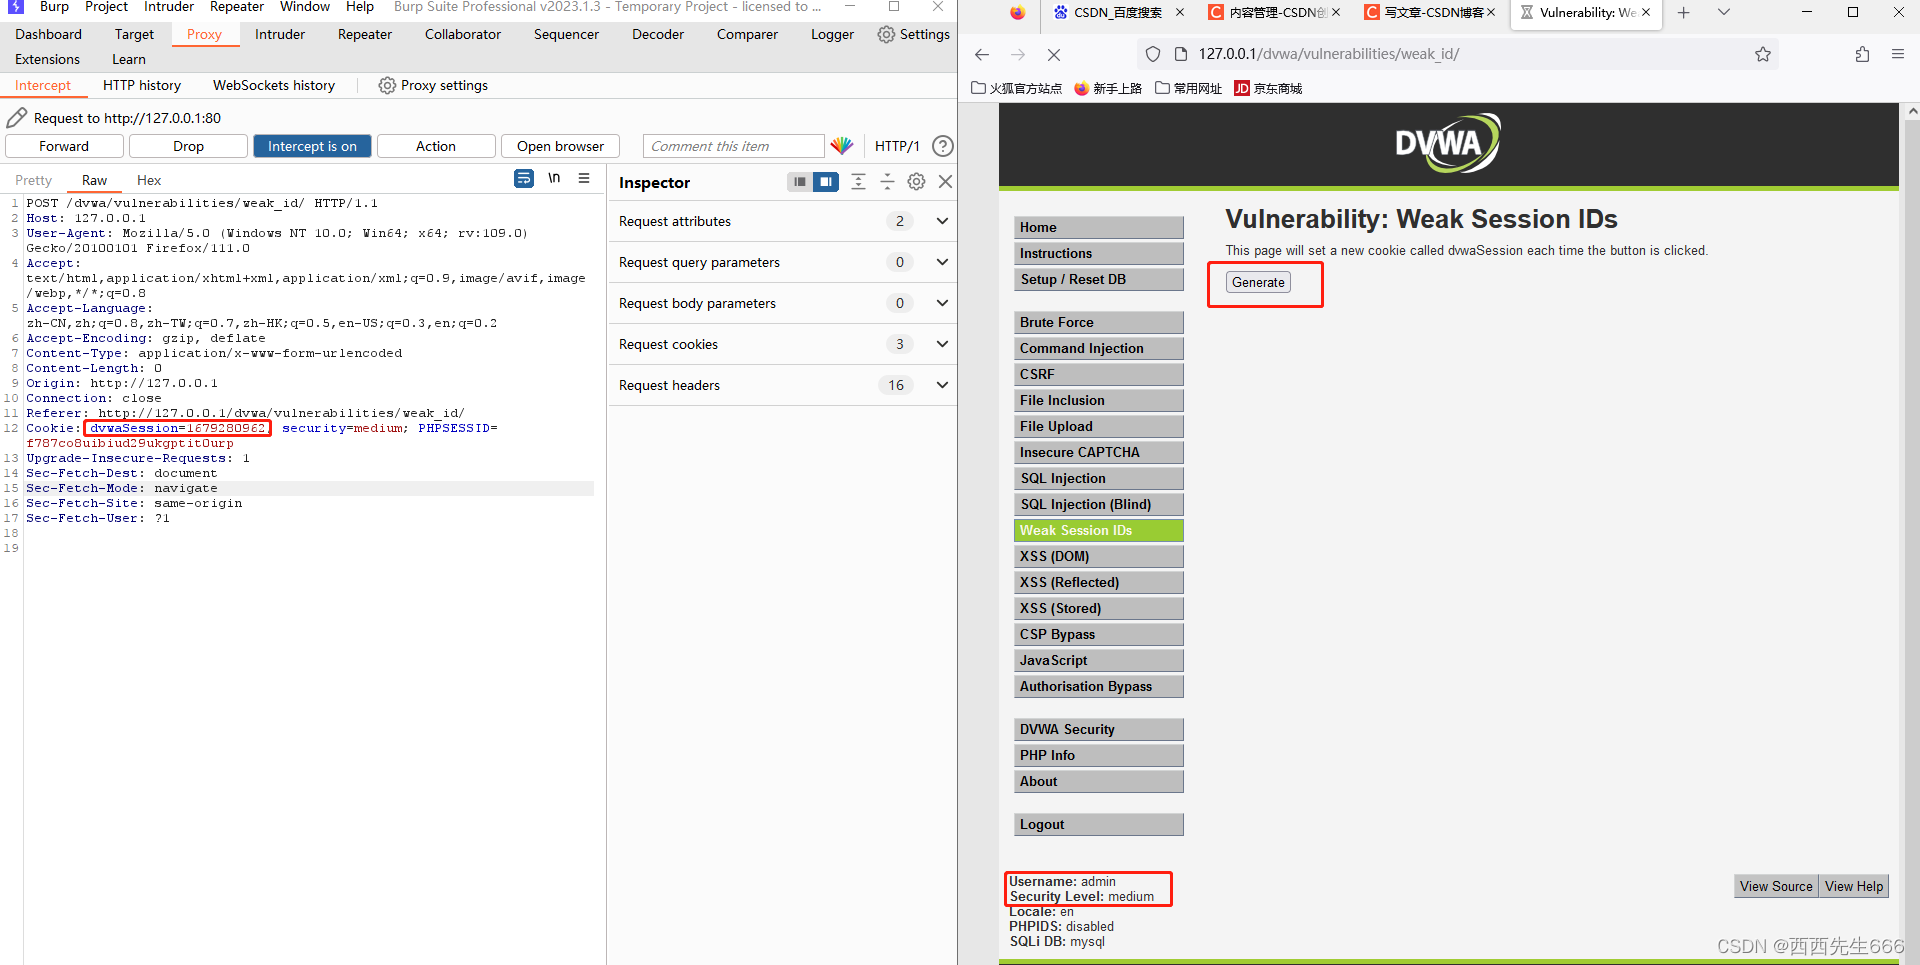Screen dimensions: 1920x965
Task: Open Intruder tool tab
Action: 280,34
